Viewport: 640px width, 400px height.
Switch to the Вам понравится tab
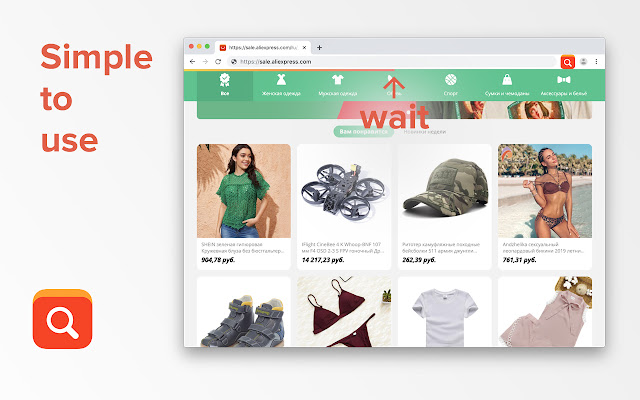coord(363,131)
